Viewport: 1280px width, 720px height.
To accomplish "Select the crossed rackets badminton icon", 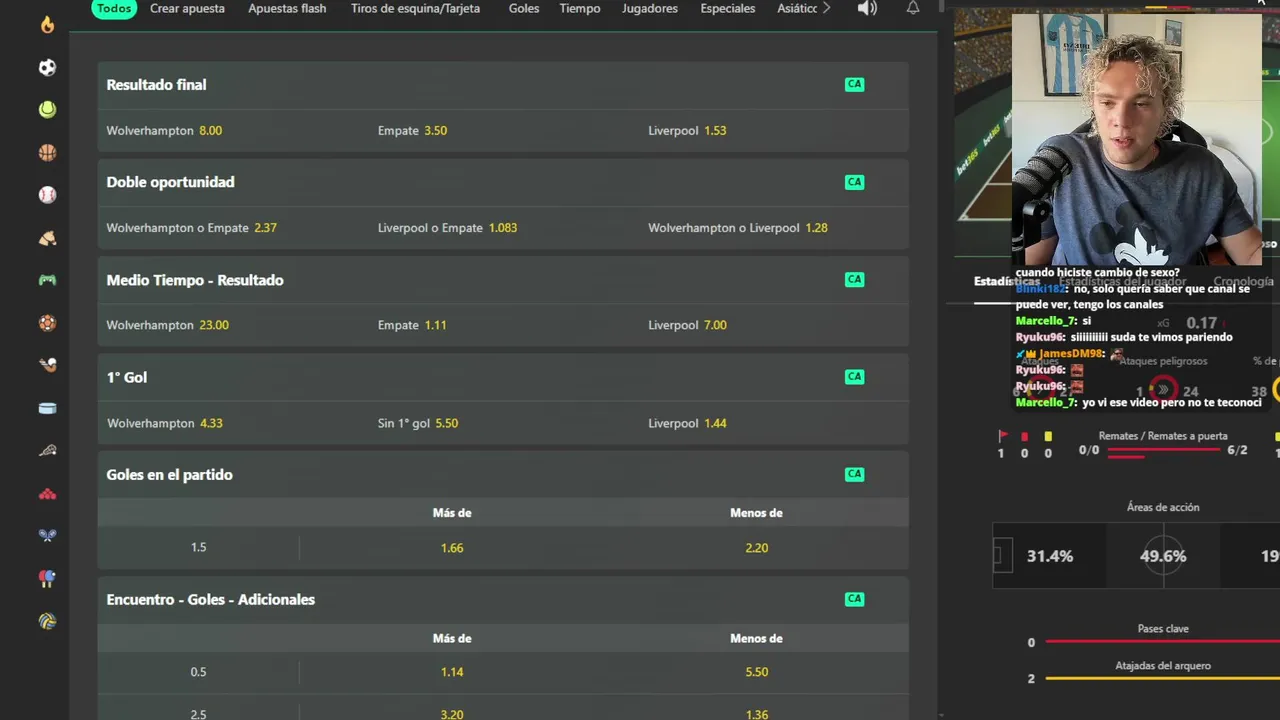I will point(47,535).
